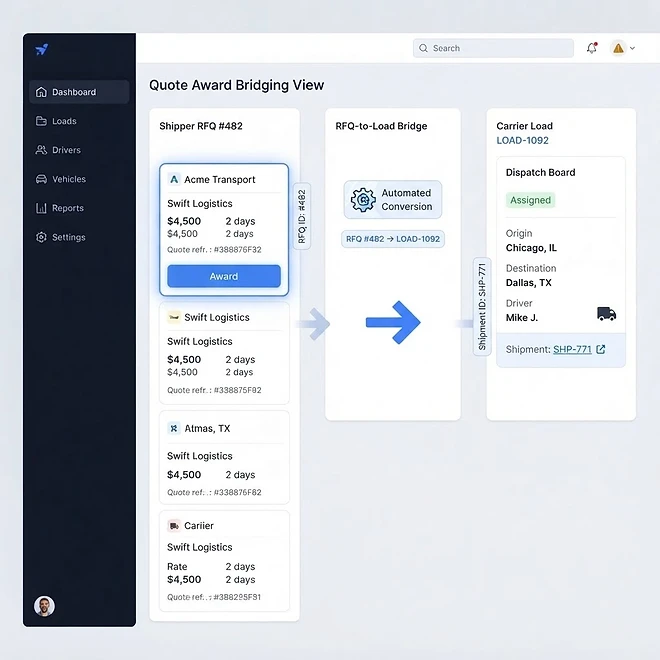Click the Cariier truck logo icon
The image size is (660, 660).
click(x=174, y=526)
